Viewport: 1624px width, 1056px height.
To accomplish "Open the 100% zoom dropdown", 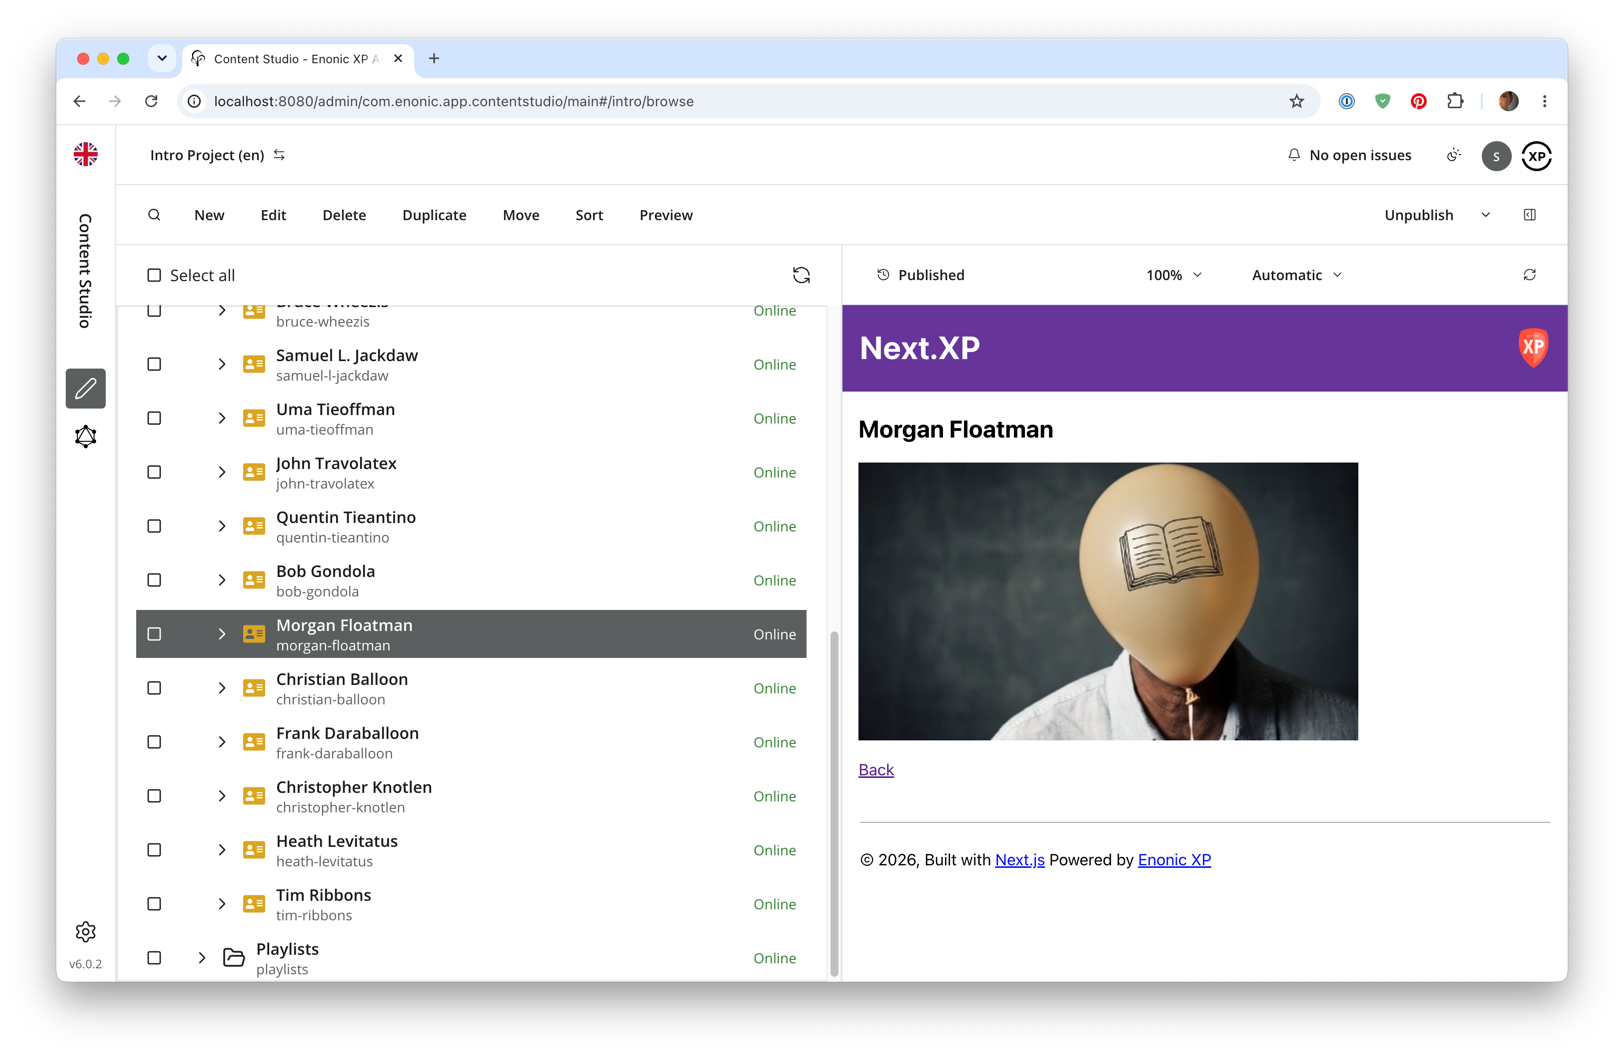I will (x=1174, y=275).
